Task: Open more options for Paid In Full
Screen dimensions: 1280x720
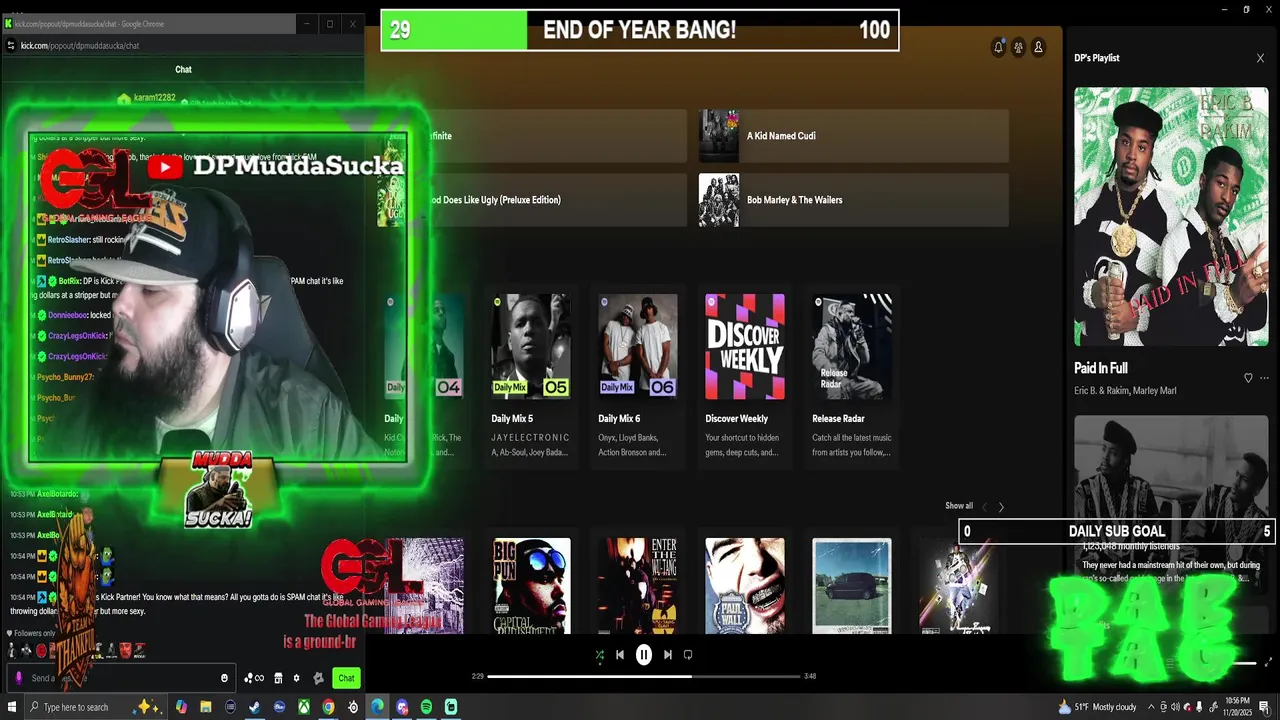Action: [1264, 378]
